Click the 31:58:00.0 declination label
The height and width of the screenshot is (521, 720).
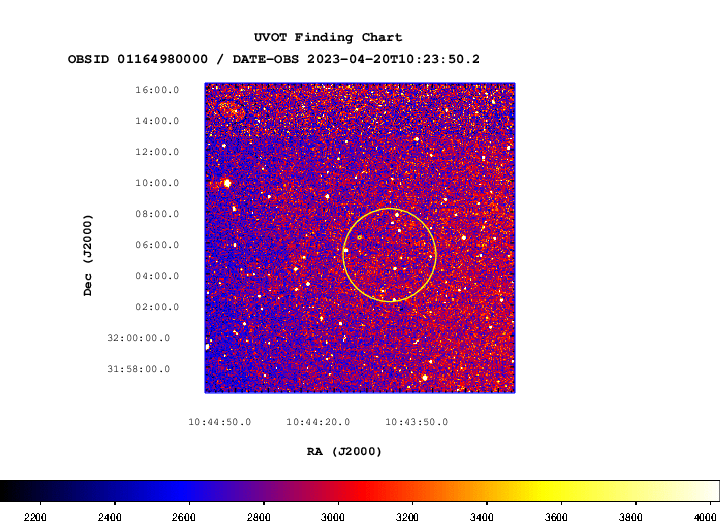139,369
